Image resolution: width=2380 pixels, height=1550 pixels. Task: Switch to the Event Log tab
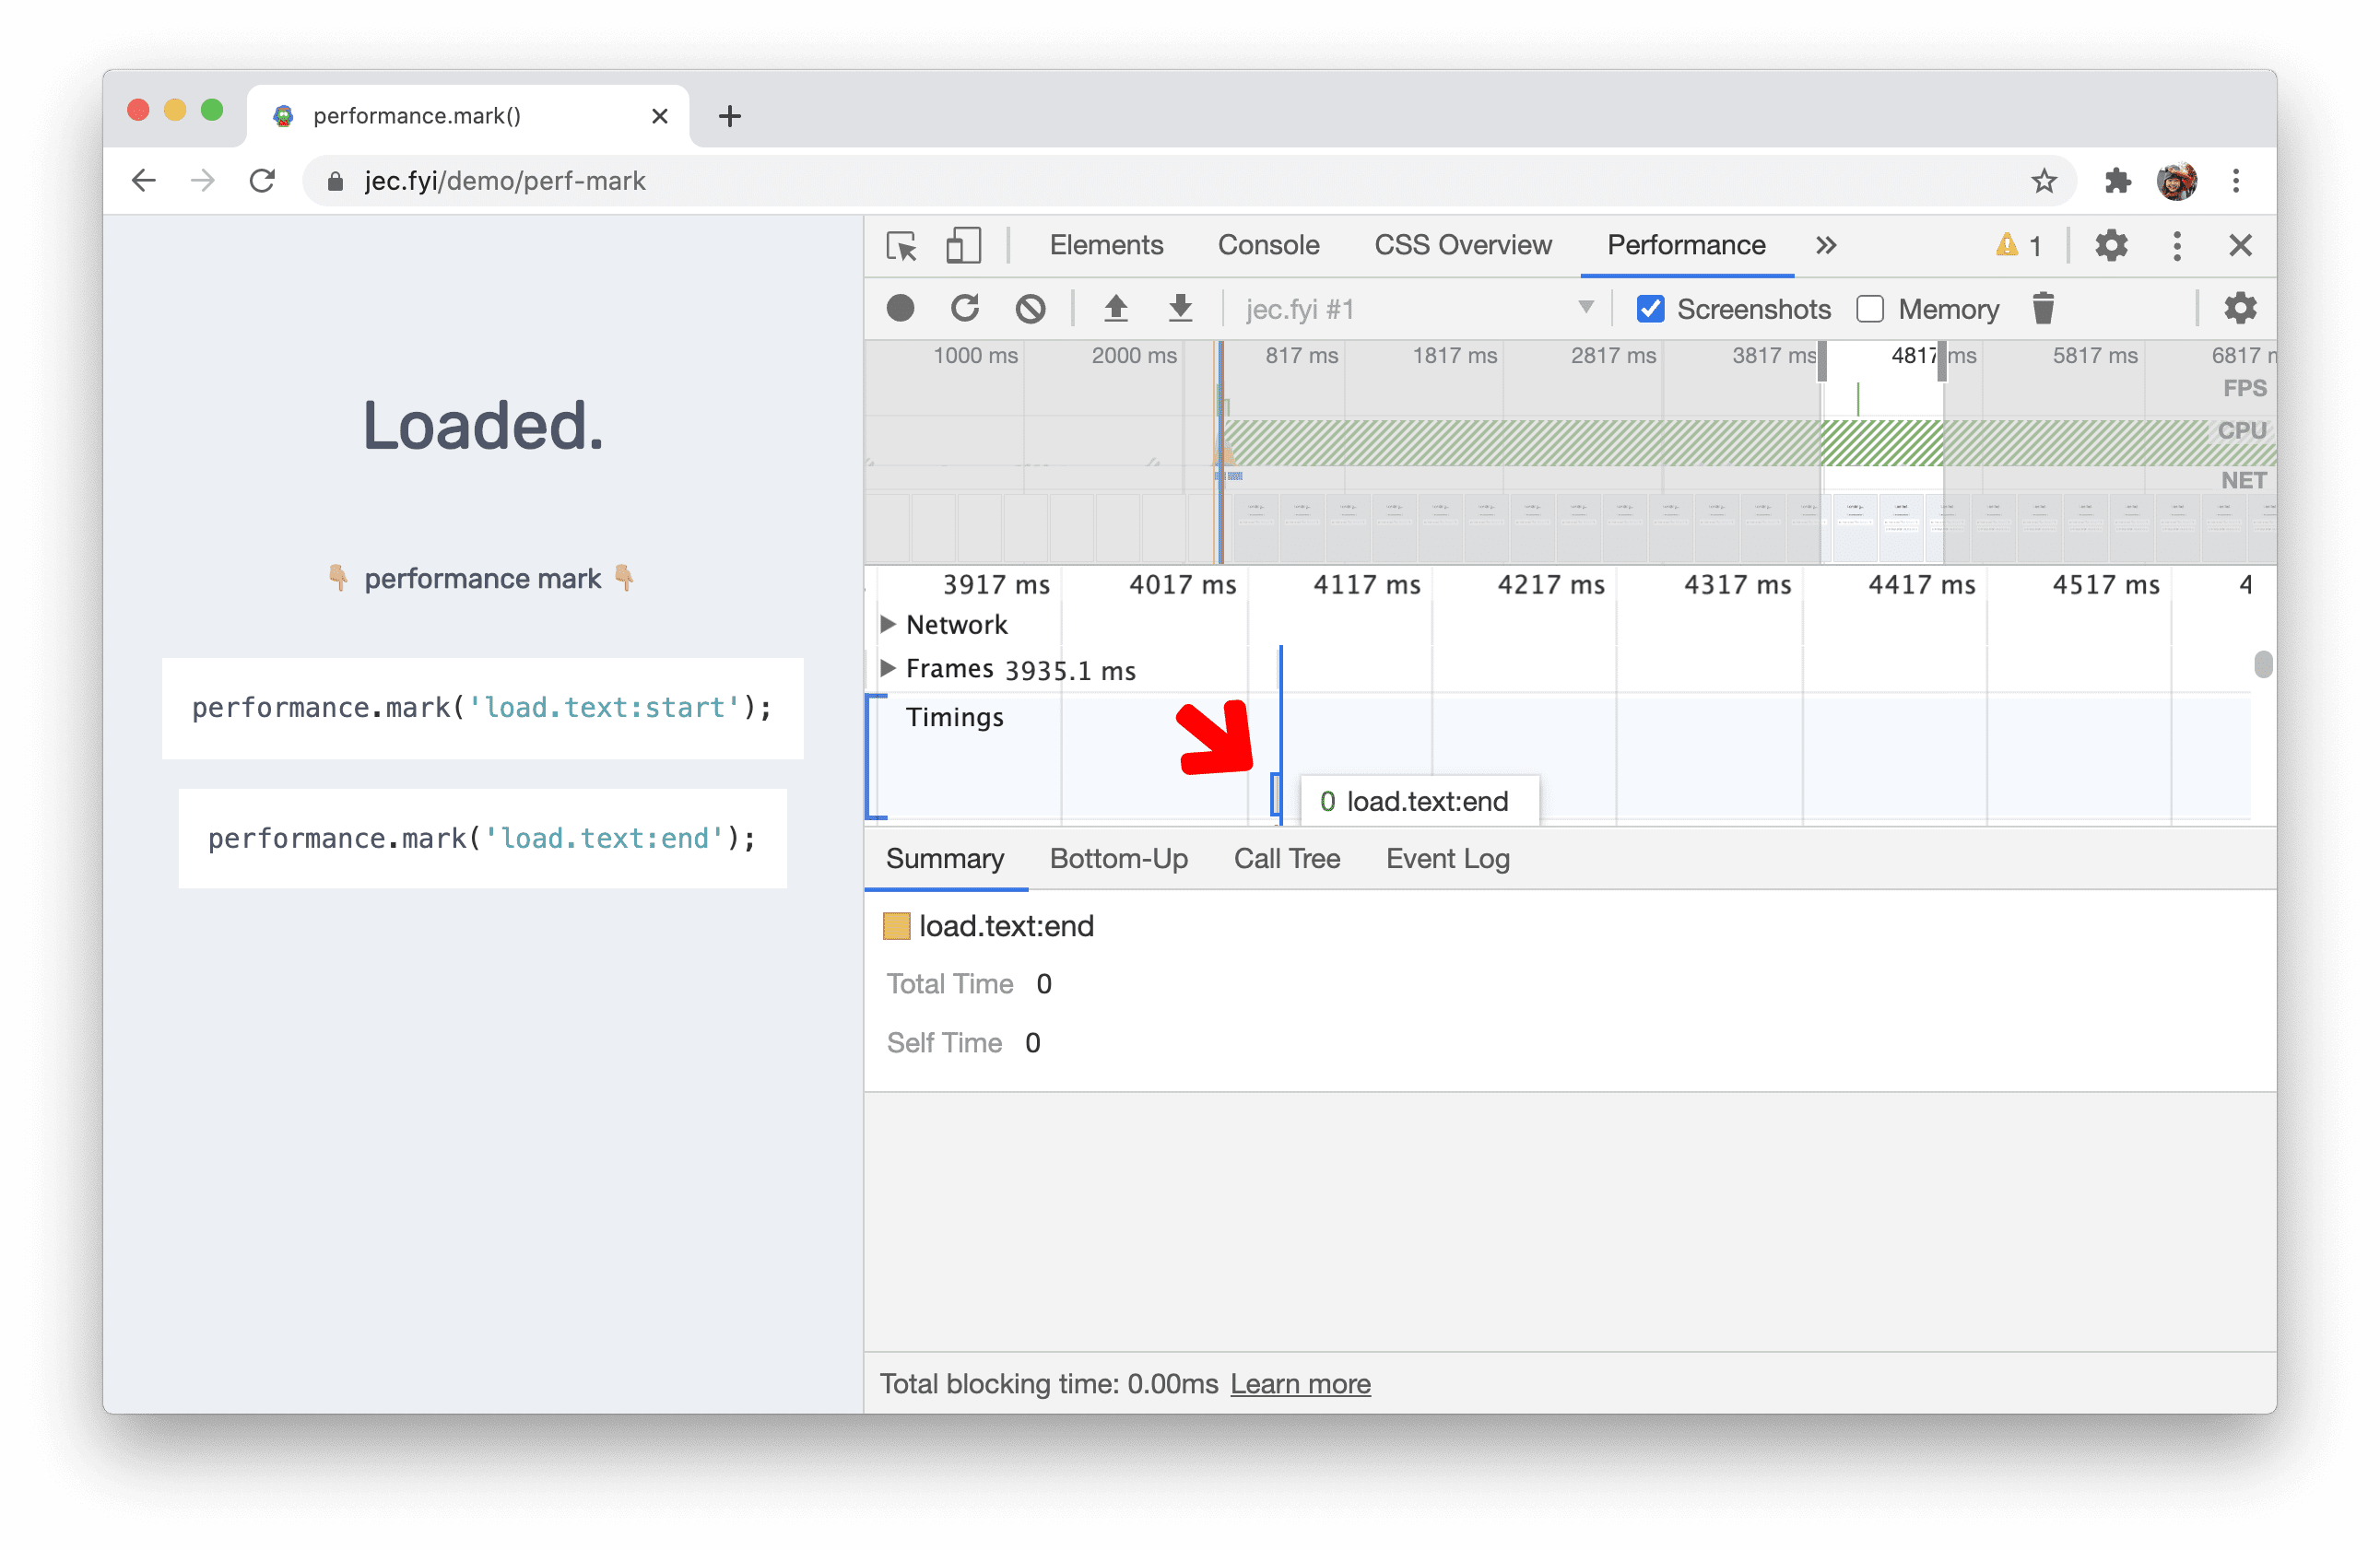[1447, 856]
